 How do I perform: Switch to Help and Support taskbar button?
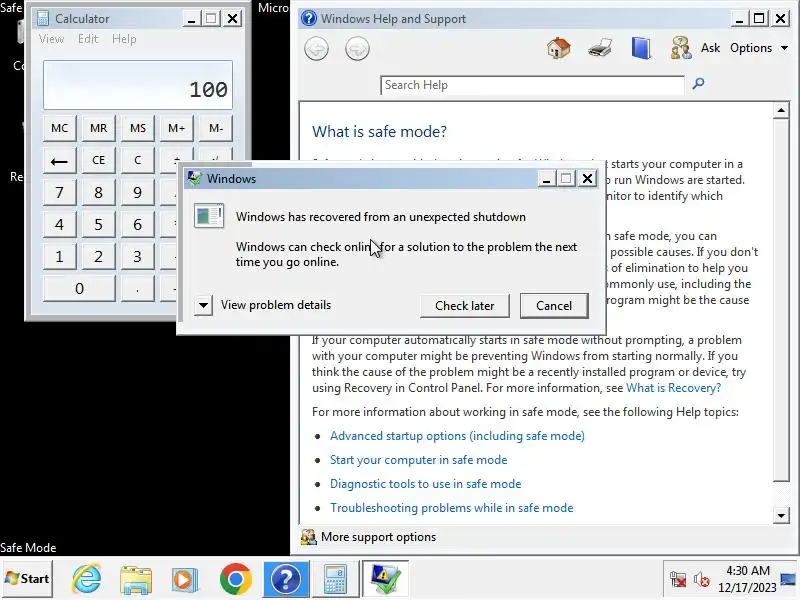[x=286, y=579]
